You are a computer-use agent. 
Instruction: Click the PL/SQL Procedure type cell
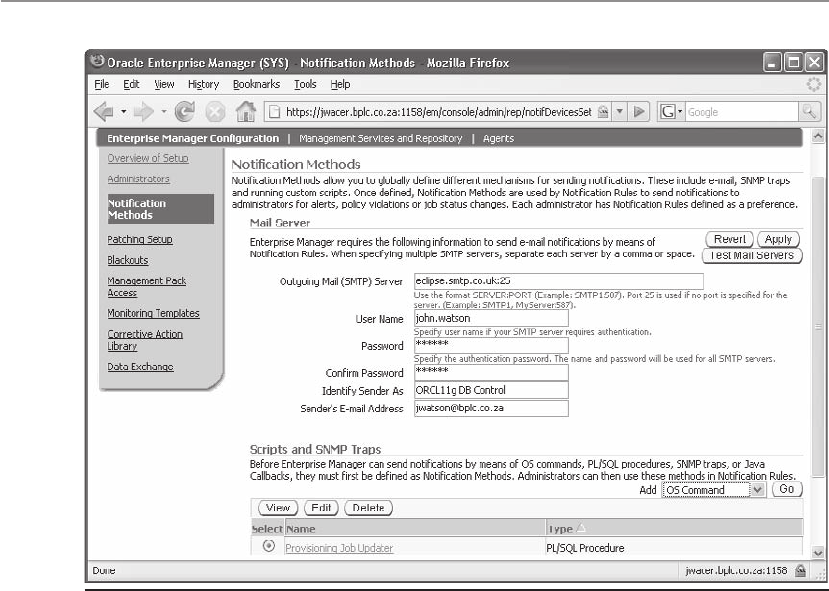[585, 548]
